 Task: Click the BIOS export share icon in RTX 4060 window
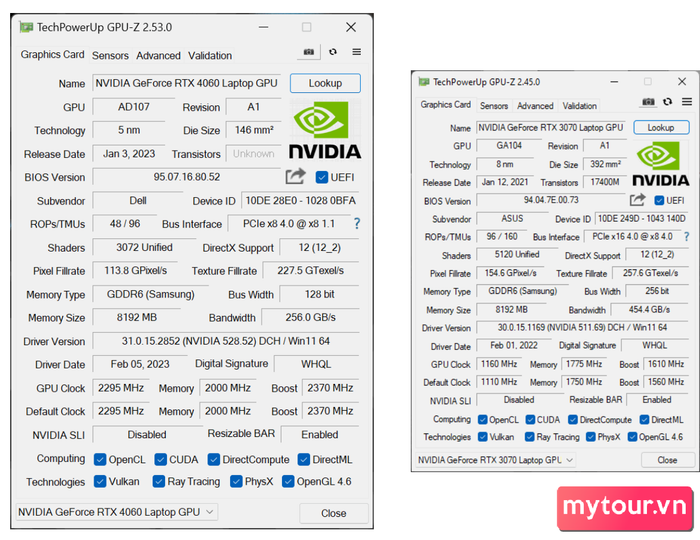(x=296, y=176)
